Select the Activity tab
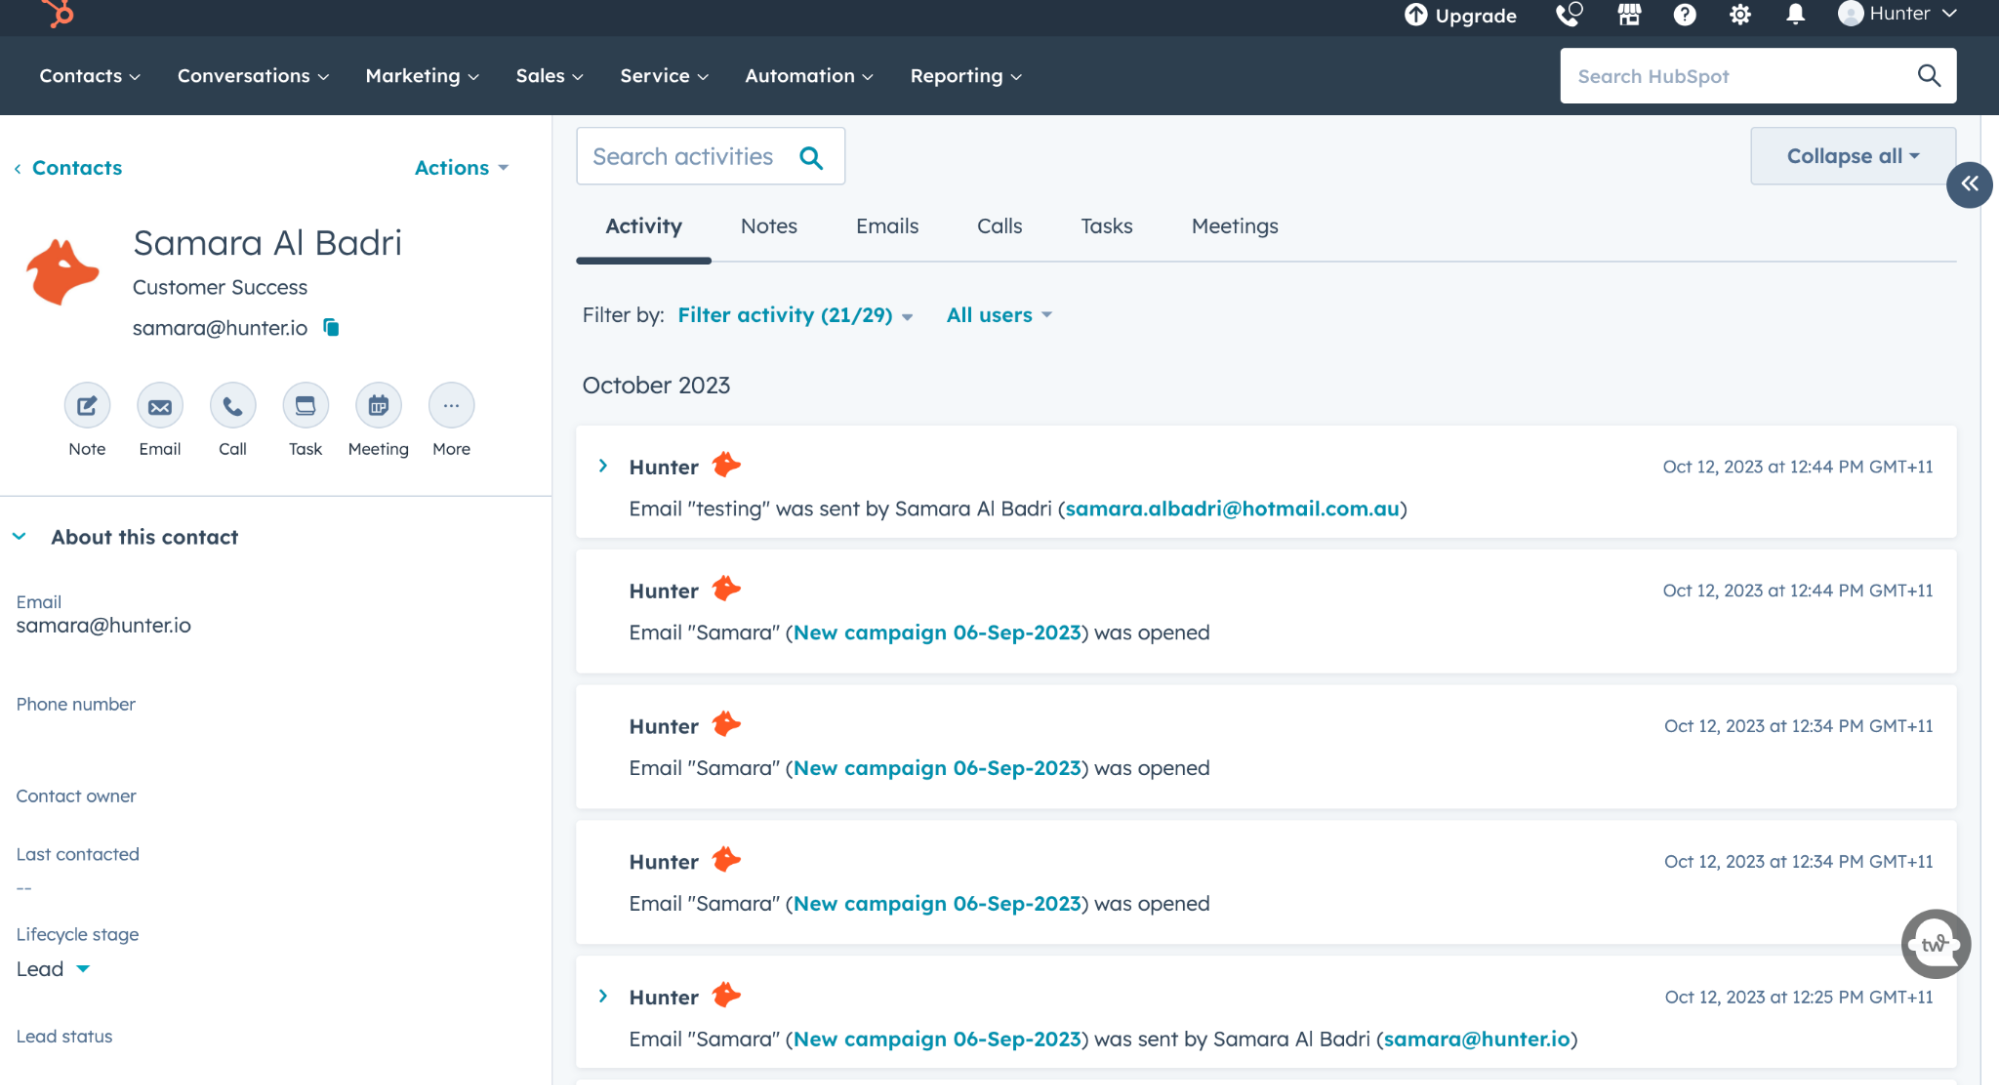The width and height of the screenshot is (1999, 1086). point(643,226)
